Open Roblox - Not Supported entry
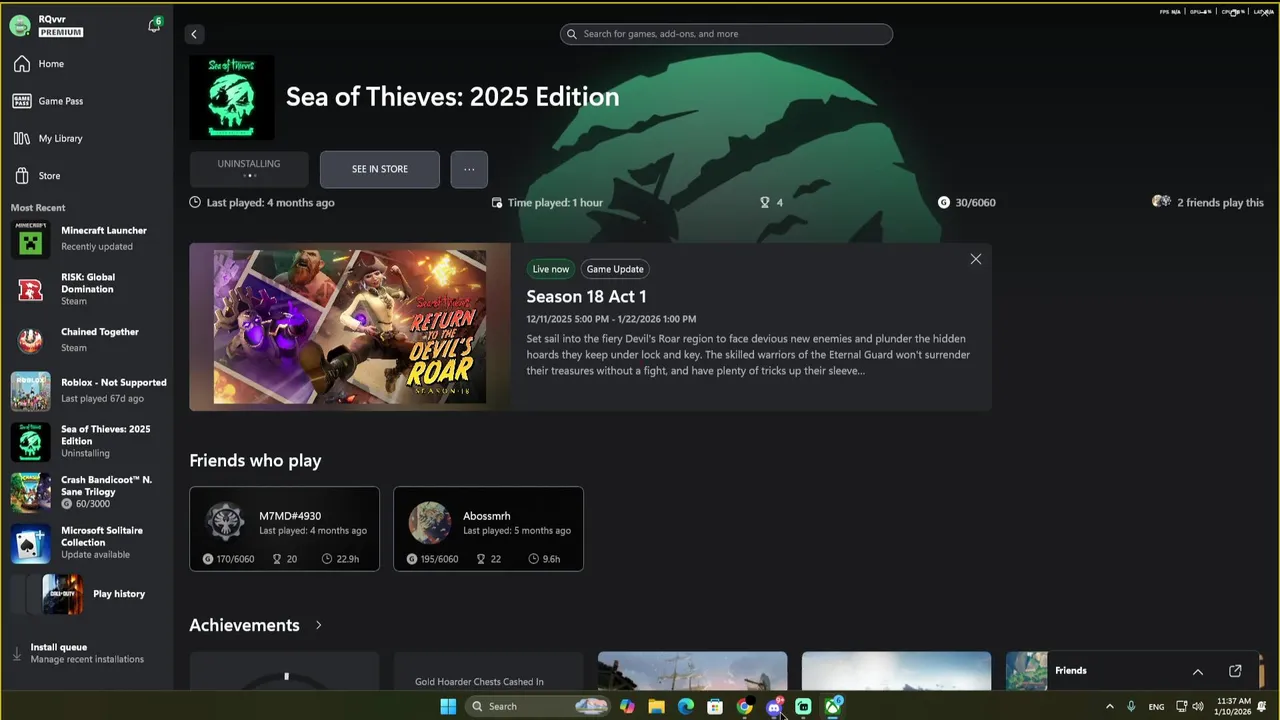The width and height of the screenshot is (1280, 720). pyautogui.click(x=88, y=390)
